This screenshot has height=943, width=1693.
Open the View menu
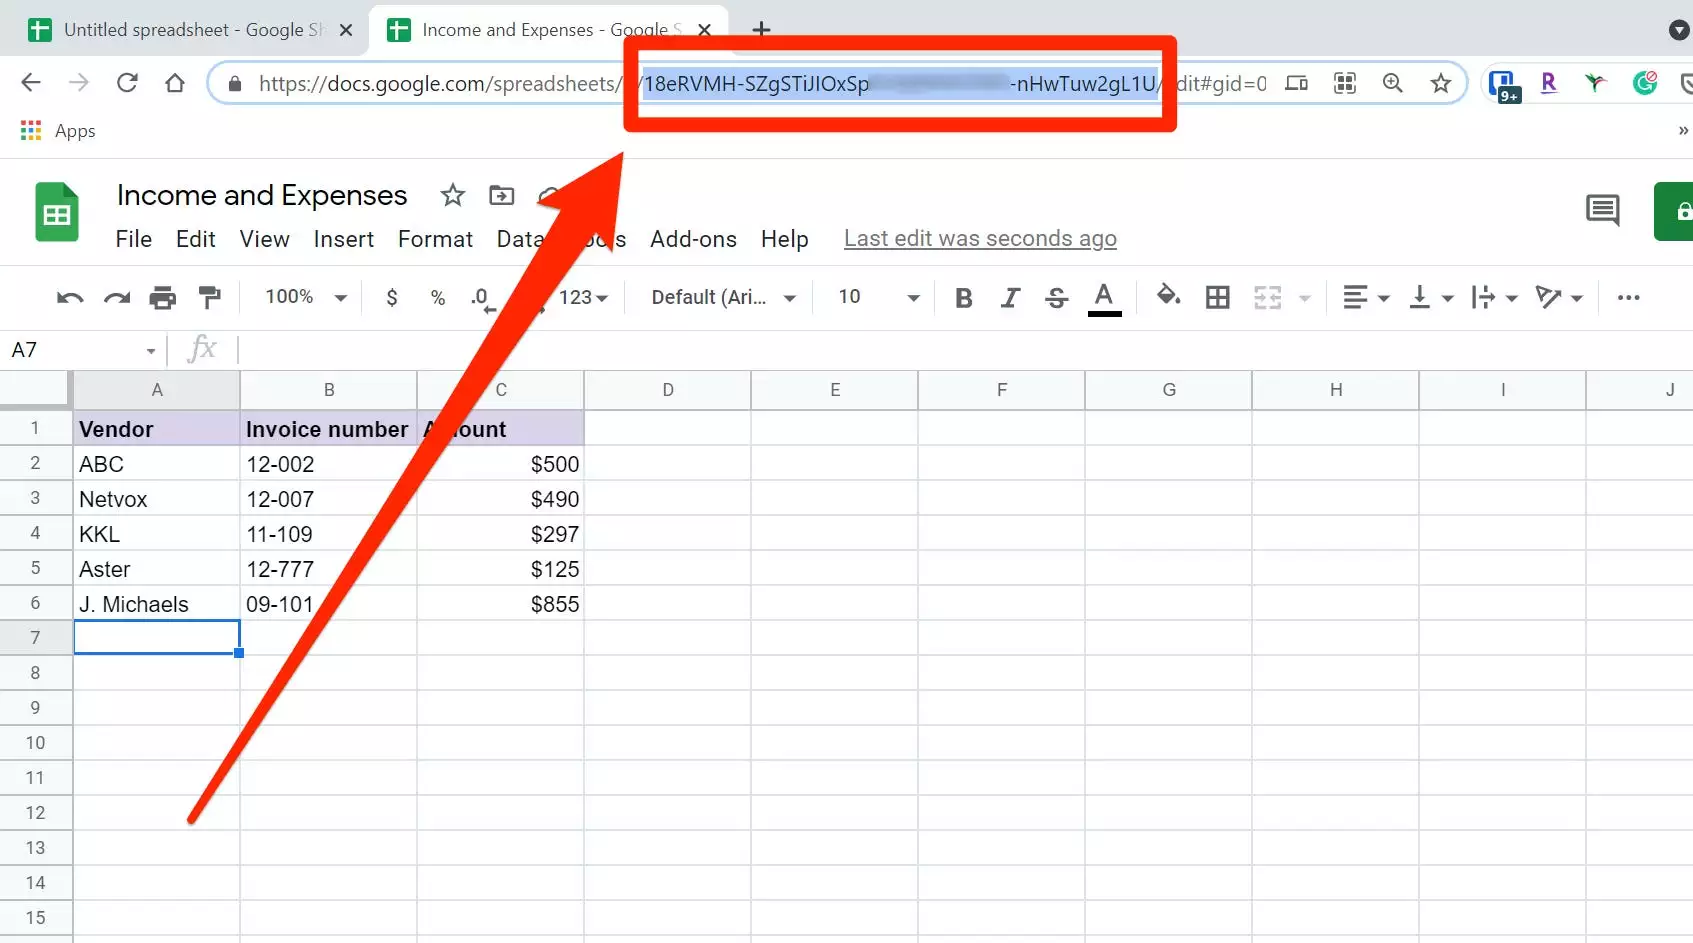pyautogui.click(x=264, y=239)
